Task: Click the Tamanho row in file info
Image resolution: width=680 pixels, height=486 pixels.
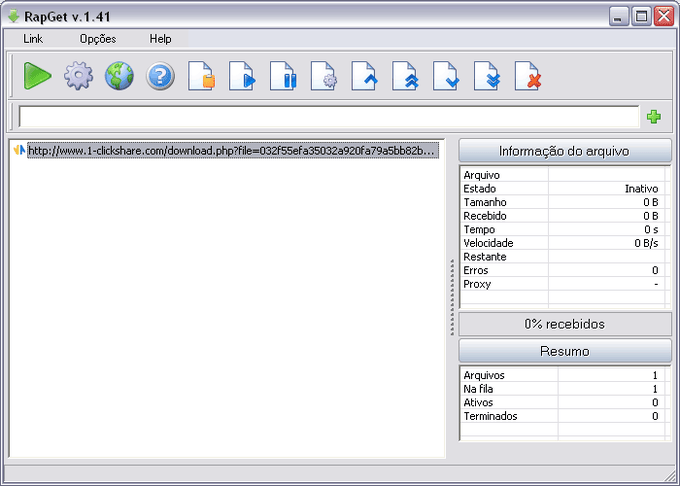Action: 562,202
